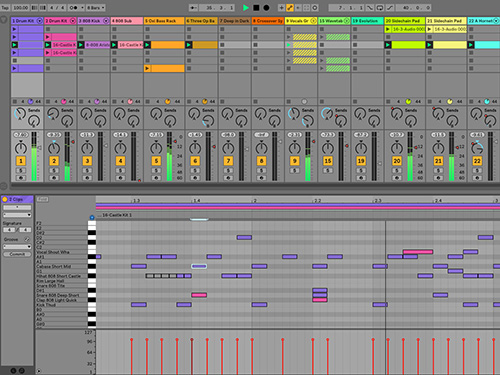Select the 5 Oxi Bass Rack track header
The width and height of the screenshot is (500, 375).
pos(164,21)
